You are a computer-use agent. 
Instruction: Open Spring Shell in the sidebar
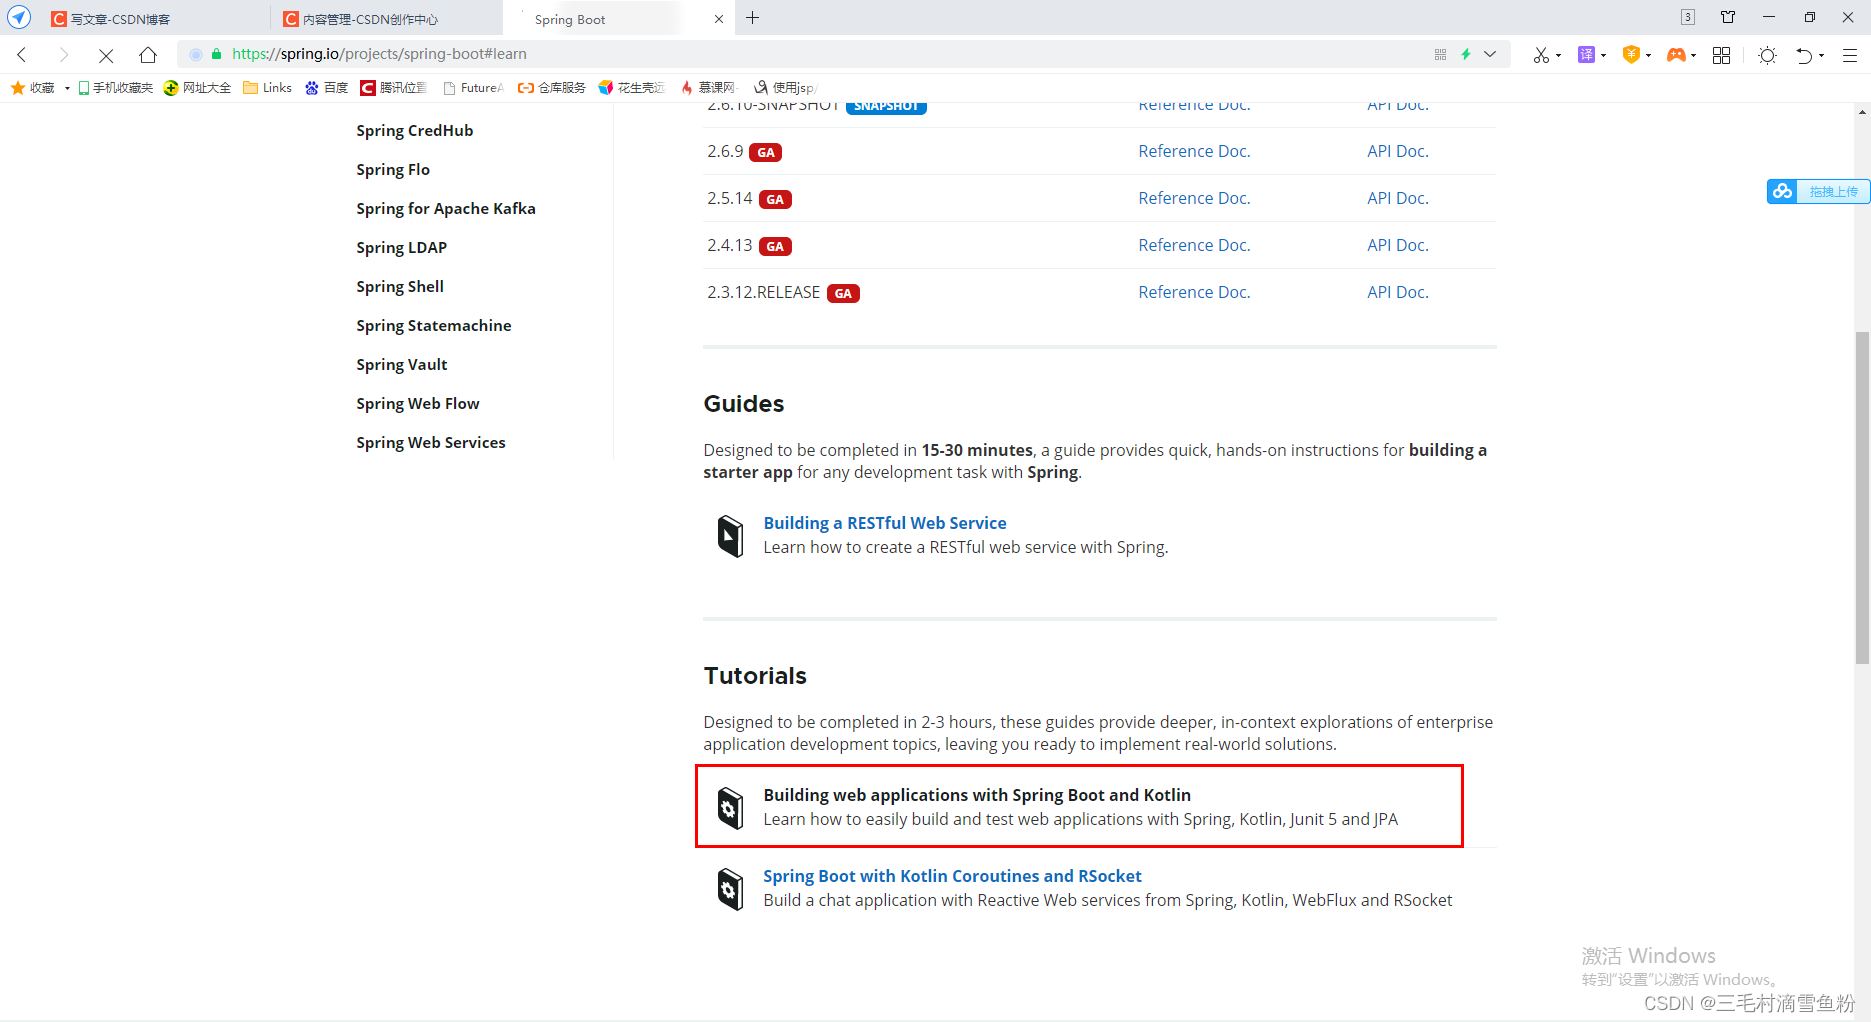(x=400, y=287)
